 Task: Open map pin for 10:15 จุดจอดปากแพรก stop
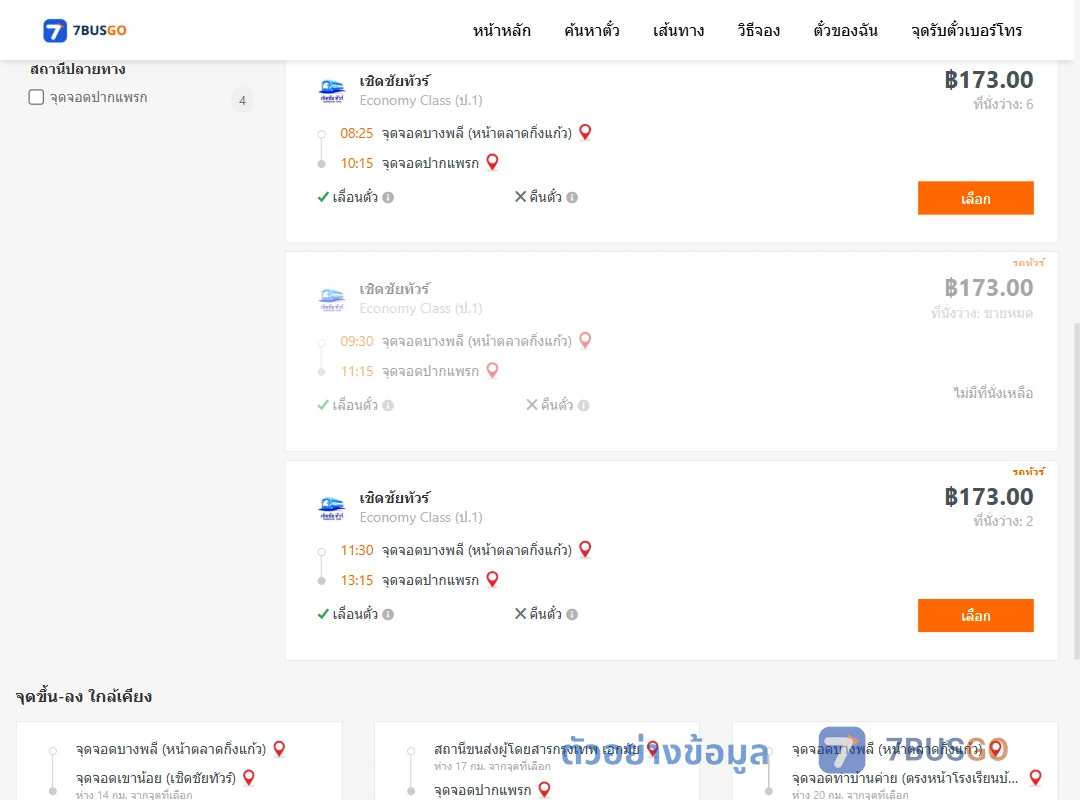492,162
